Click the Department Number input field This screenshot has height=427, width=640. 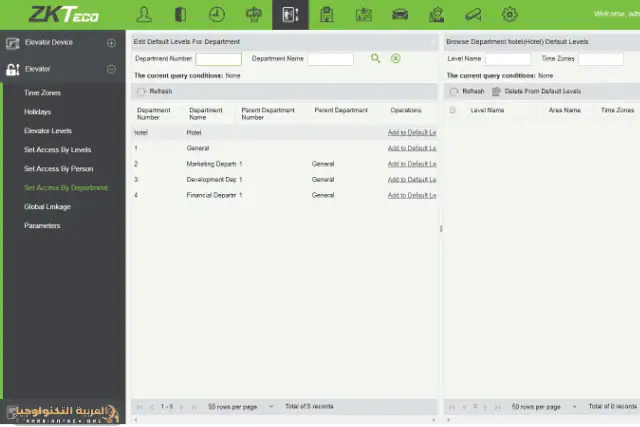(x=218, y=59)
